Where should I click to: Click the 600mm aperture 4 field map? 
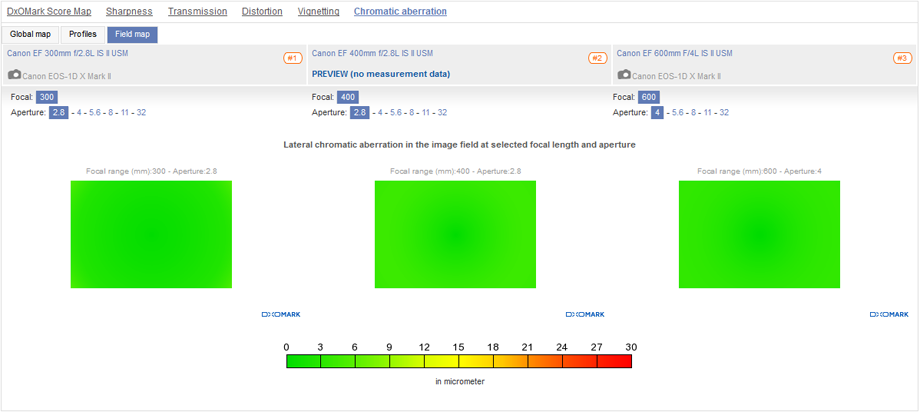click(x=759, y=234)
